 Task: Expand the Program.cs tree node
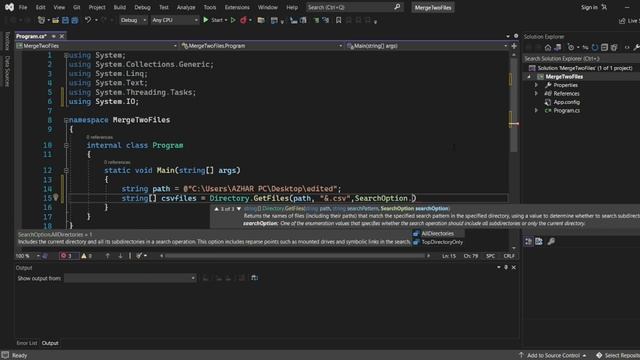(x=536, y=111)
